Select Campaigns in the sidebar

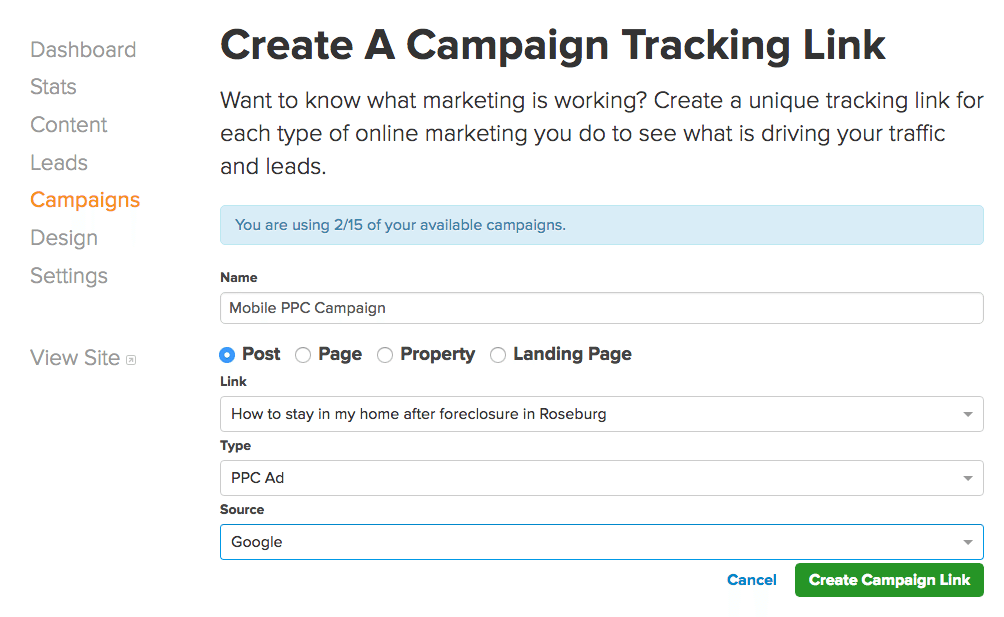(85, 200)
